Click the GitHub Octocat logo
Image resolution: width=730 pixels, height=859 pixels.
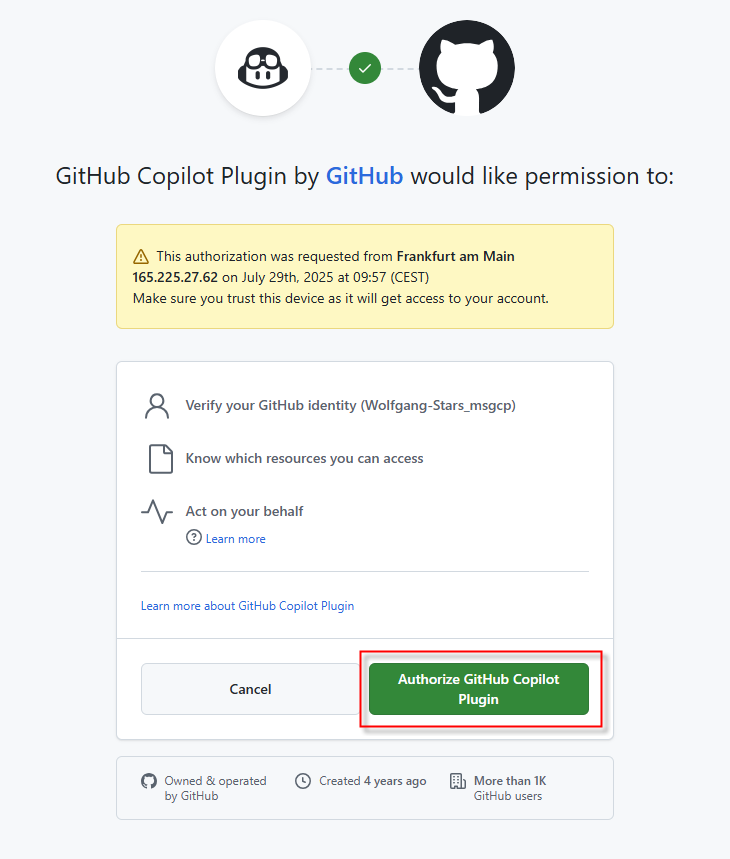click(467, 68)
